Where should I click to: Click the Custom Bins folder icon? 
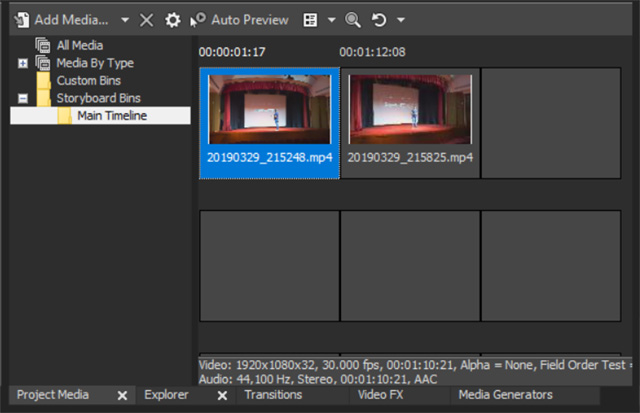click(x=43, y=80)
